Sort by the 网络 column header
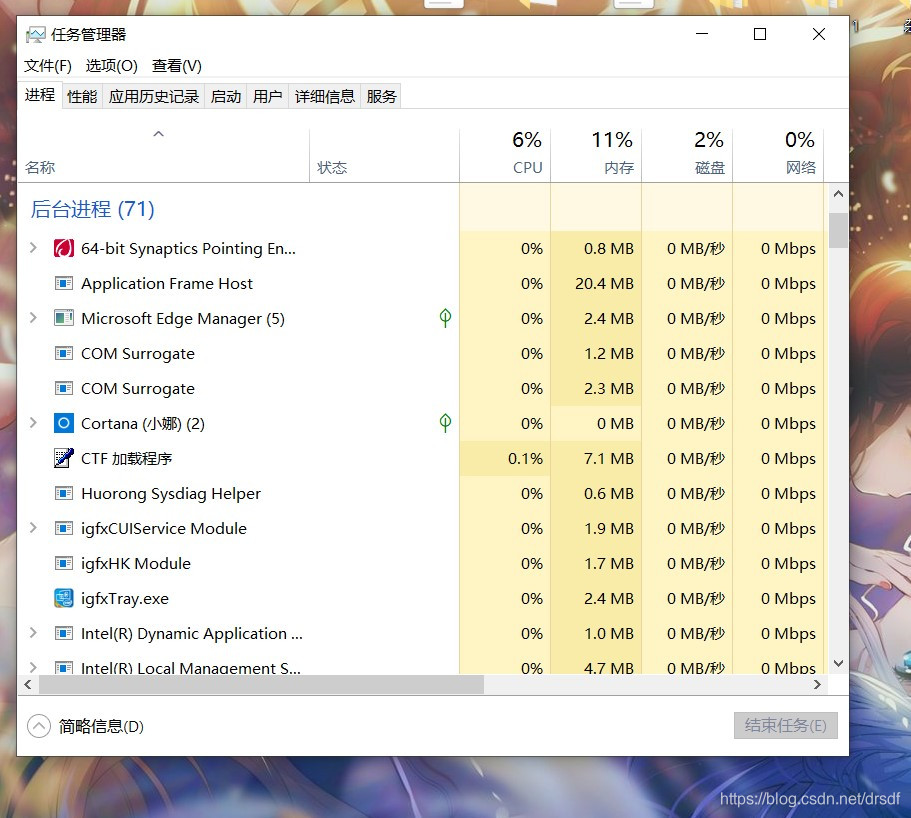911x818 pixels. 779,155
